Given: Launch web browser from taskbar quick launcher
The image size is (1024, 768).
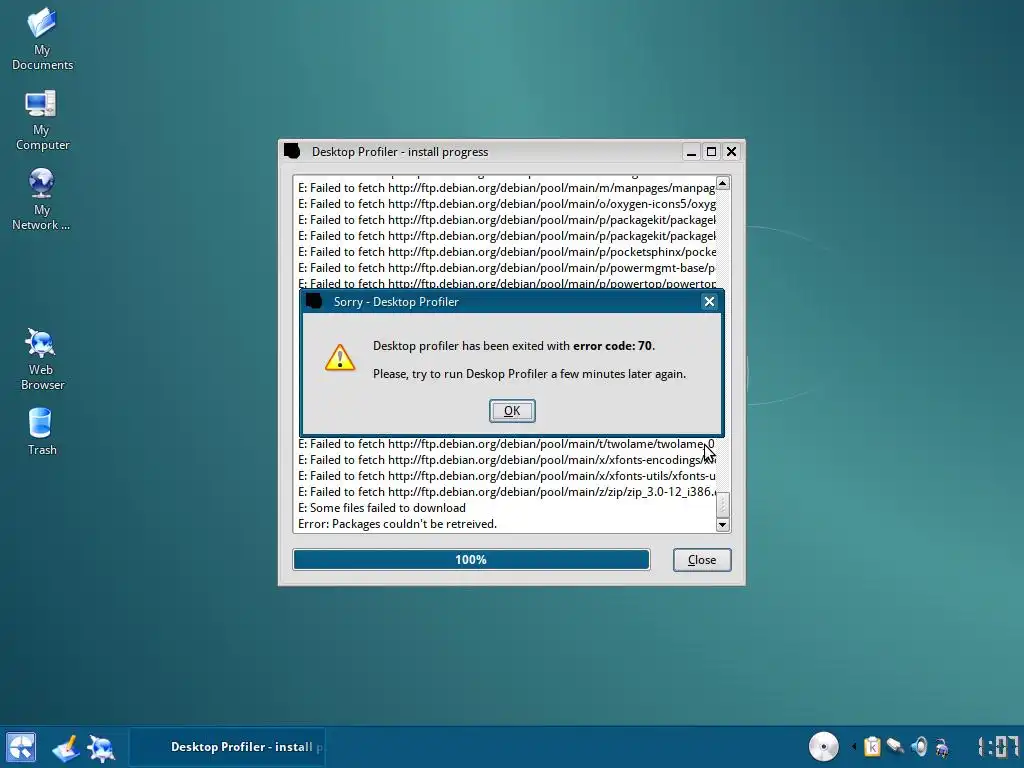Looking at the screenshot, I should click(x=101, y=748).
